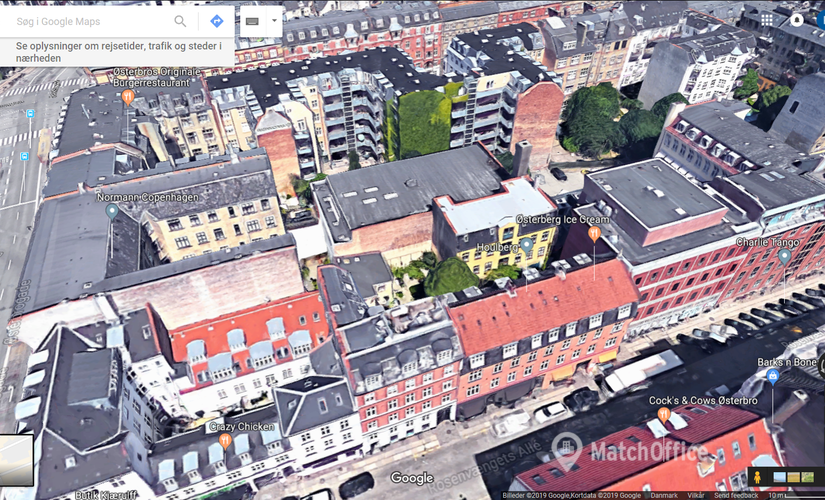The height and width of the screenshot is (500, 825).
Task: Open the Danmark region link in footer
Action: 663,496
